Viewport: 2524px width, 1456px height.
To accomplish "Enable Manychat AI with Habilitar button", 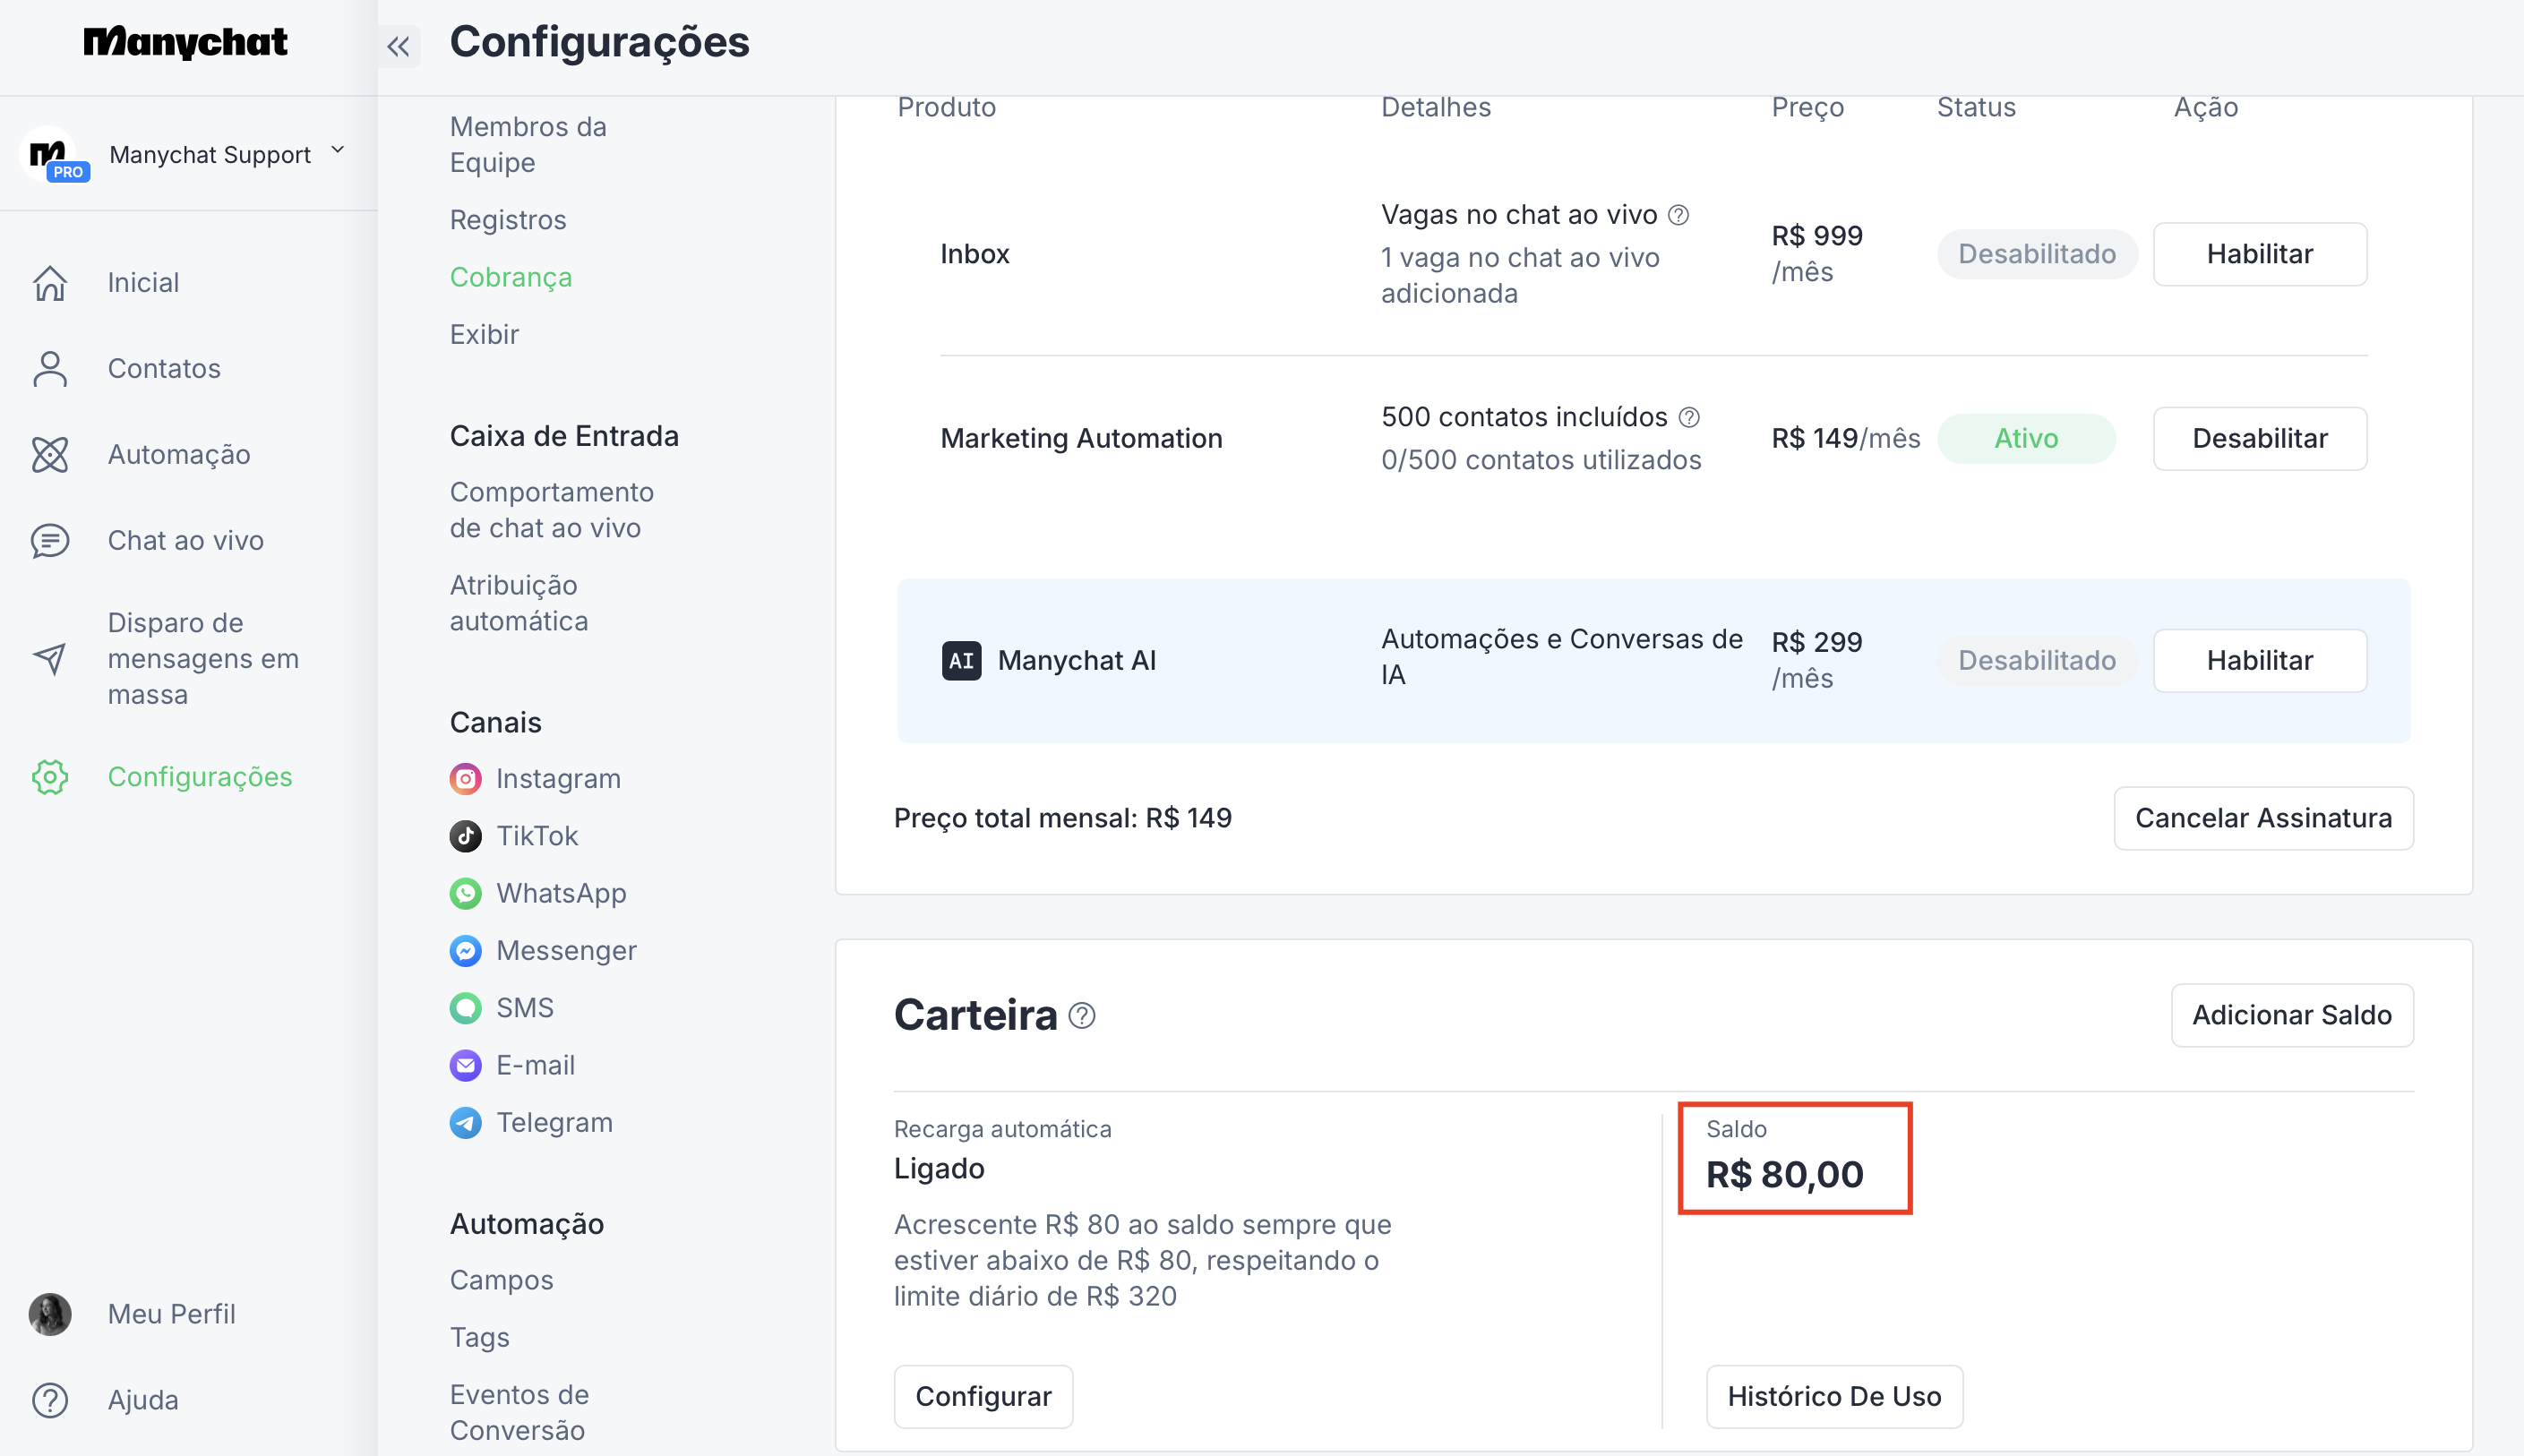I will coord(2259,660).
